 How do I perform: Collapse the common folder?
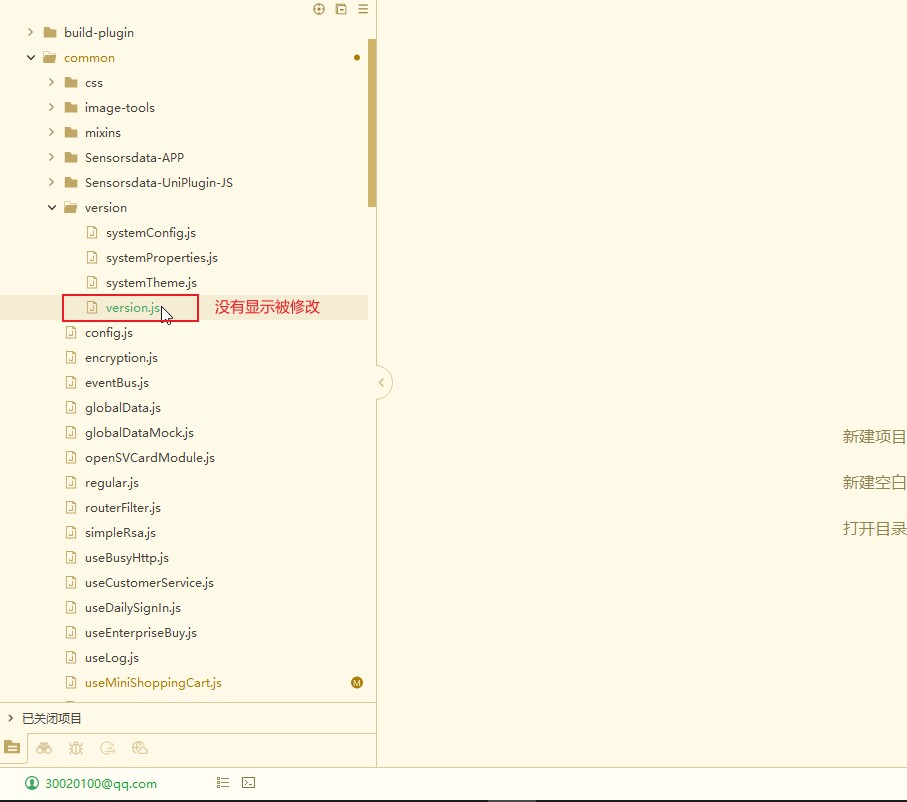pyautogui.click(x=31, y=58)
